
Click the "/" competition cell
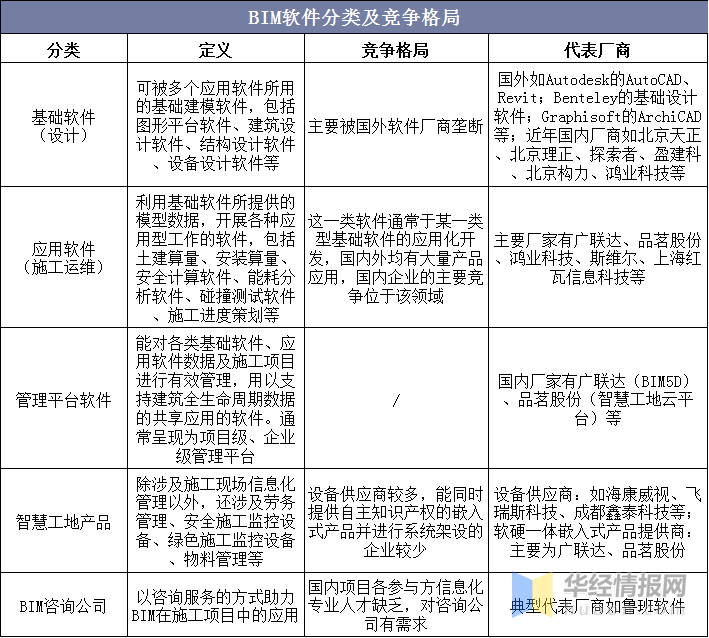[396, 400]
